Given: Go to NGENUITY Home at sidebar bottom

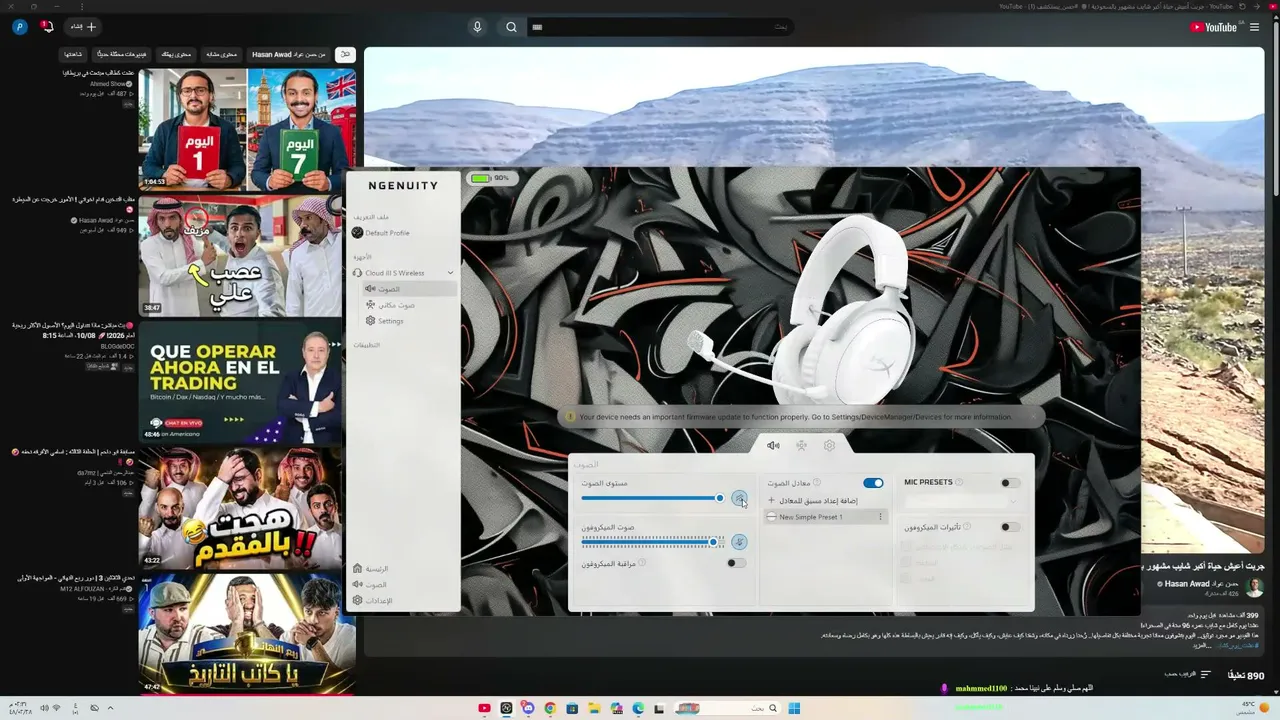Looking at the screenshot, I should 372,568.
